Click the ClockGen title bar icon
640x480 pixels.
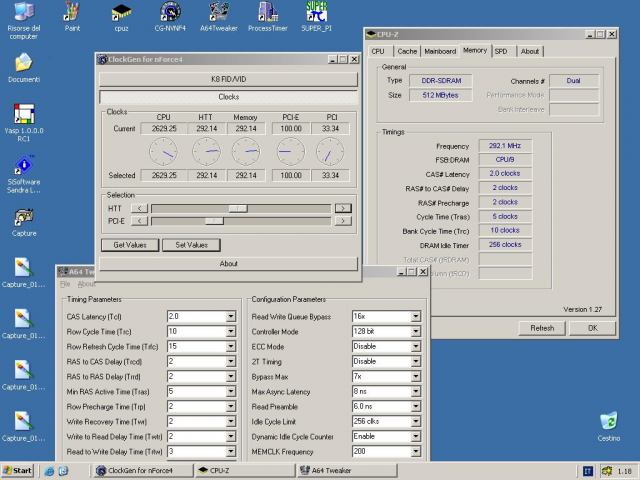[102, 60]
